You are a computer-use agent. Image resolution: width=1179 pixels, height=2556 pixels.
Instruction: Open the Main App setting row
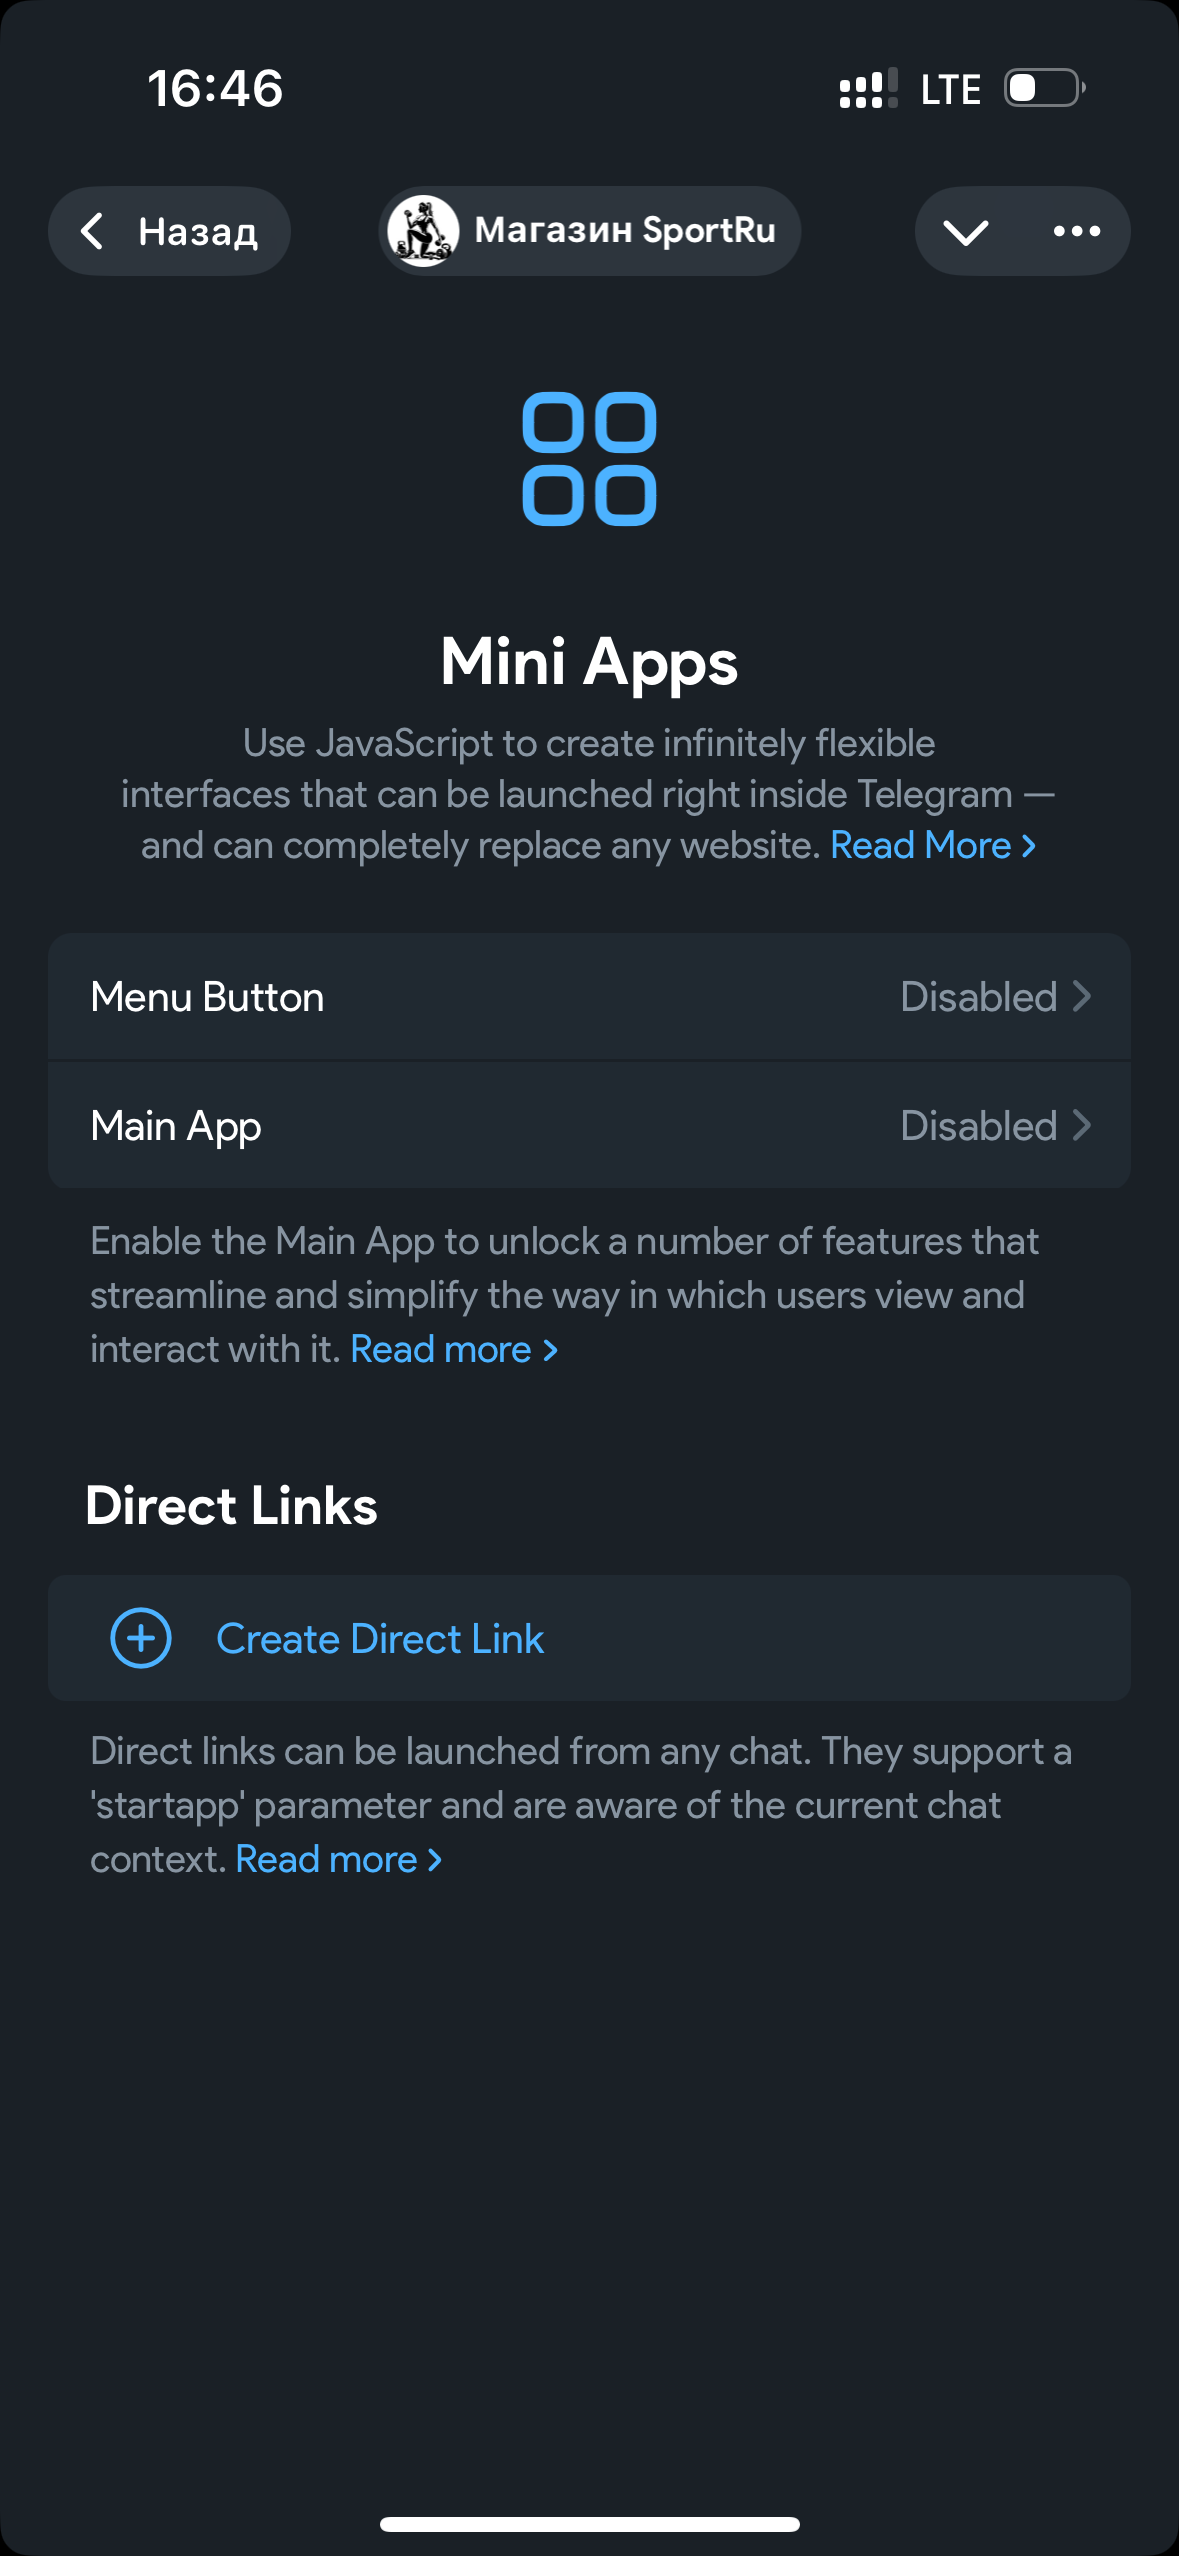coord(400,1126)
